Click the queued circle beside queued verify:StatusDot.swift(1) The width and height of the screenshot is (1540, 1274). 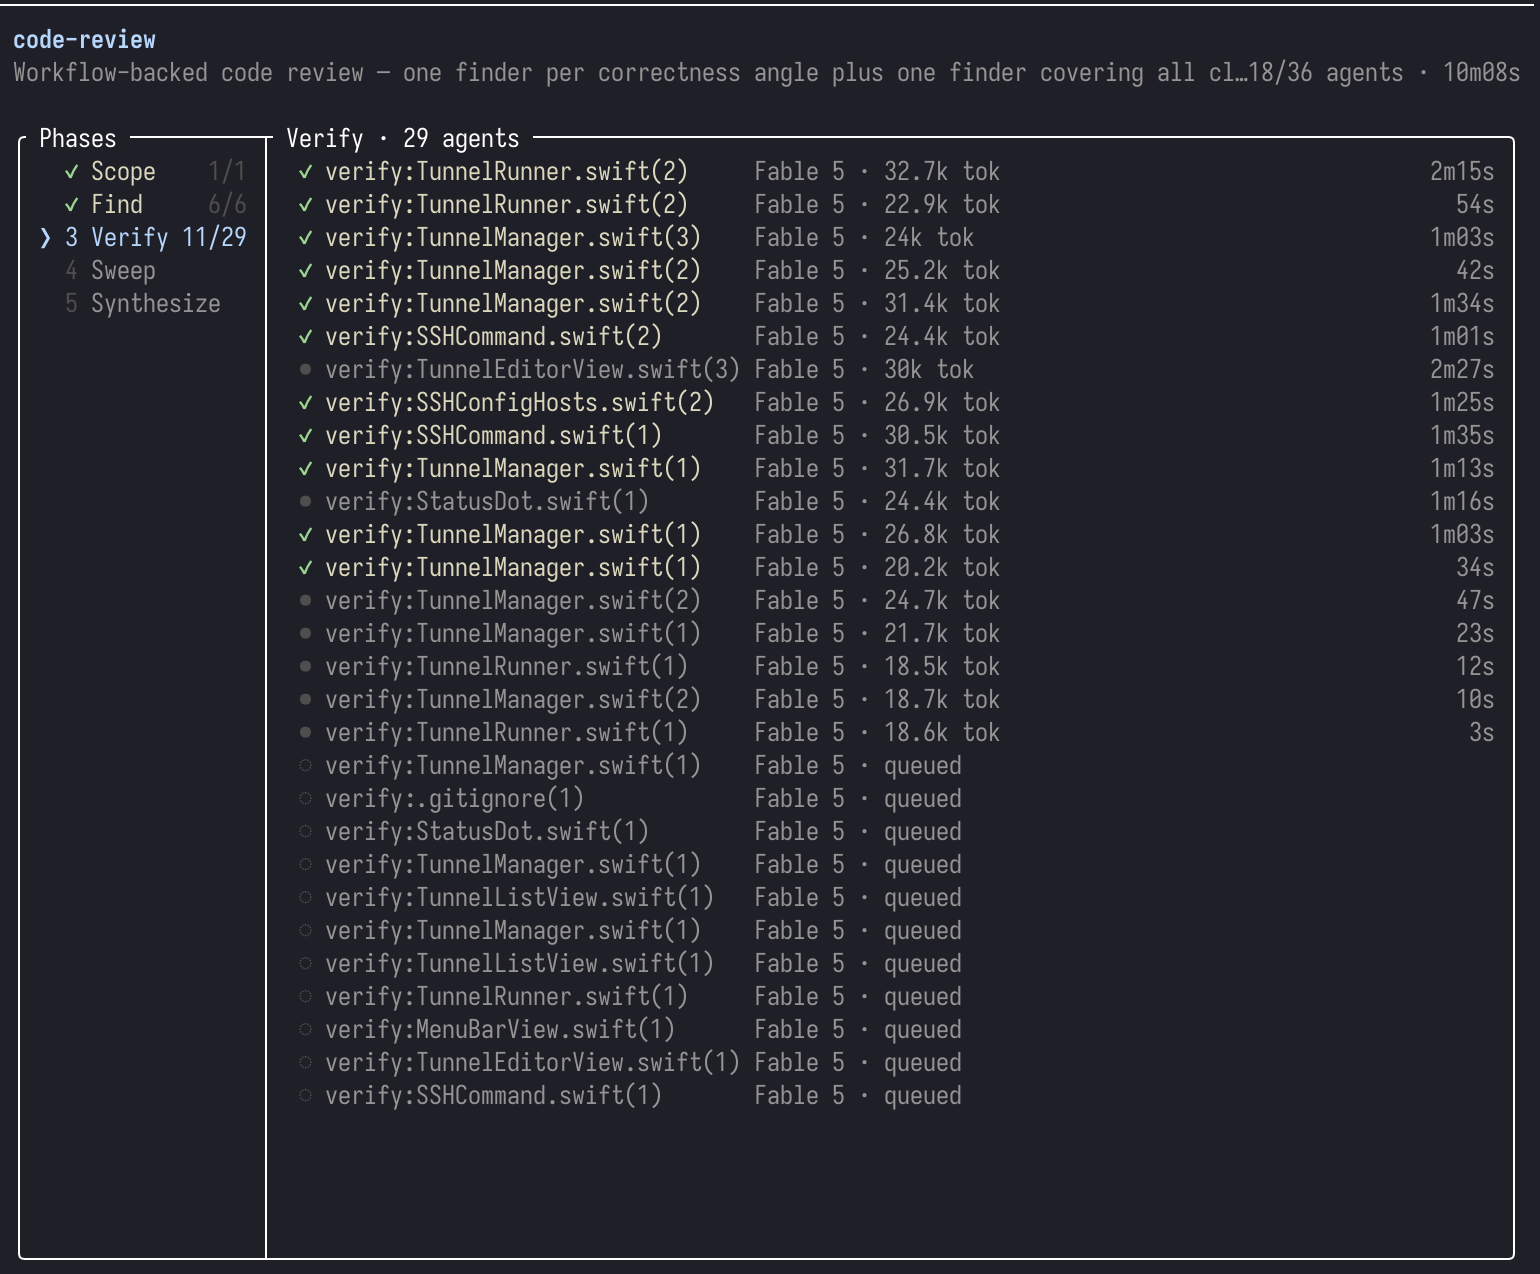(306, 832)
